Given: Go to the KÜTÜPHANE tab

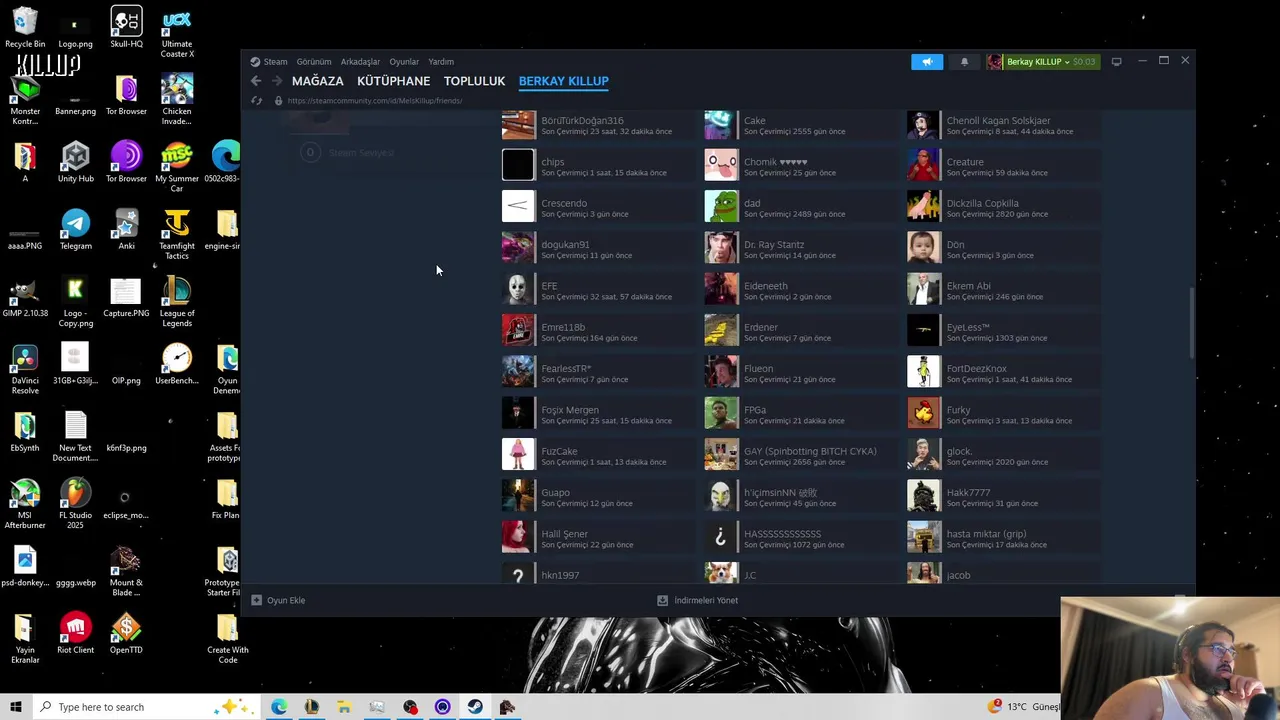Looking at the screenshot, I should pyautogui.click(x=394, y=81).
